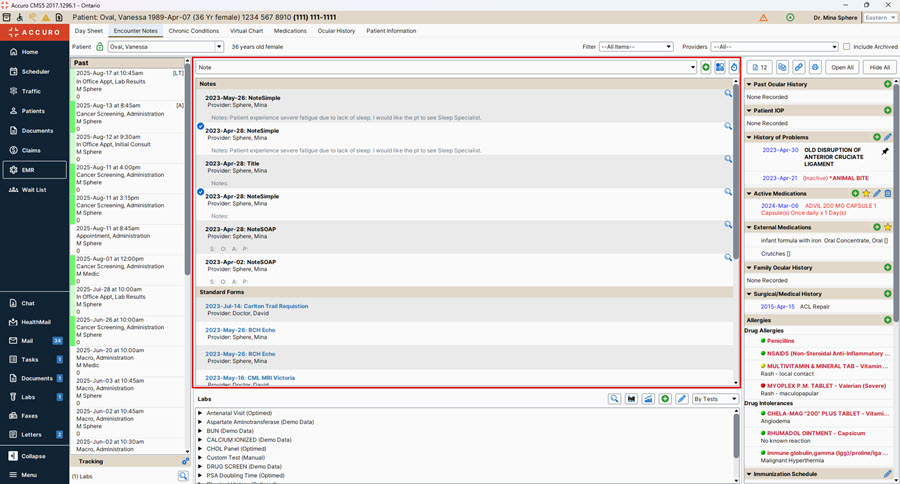The height and width of the screenshot is (484, 900).
Task: Add a new History of Problems entry
Action: coord(877,136)
